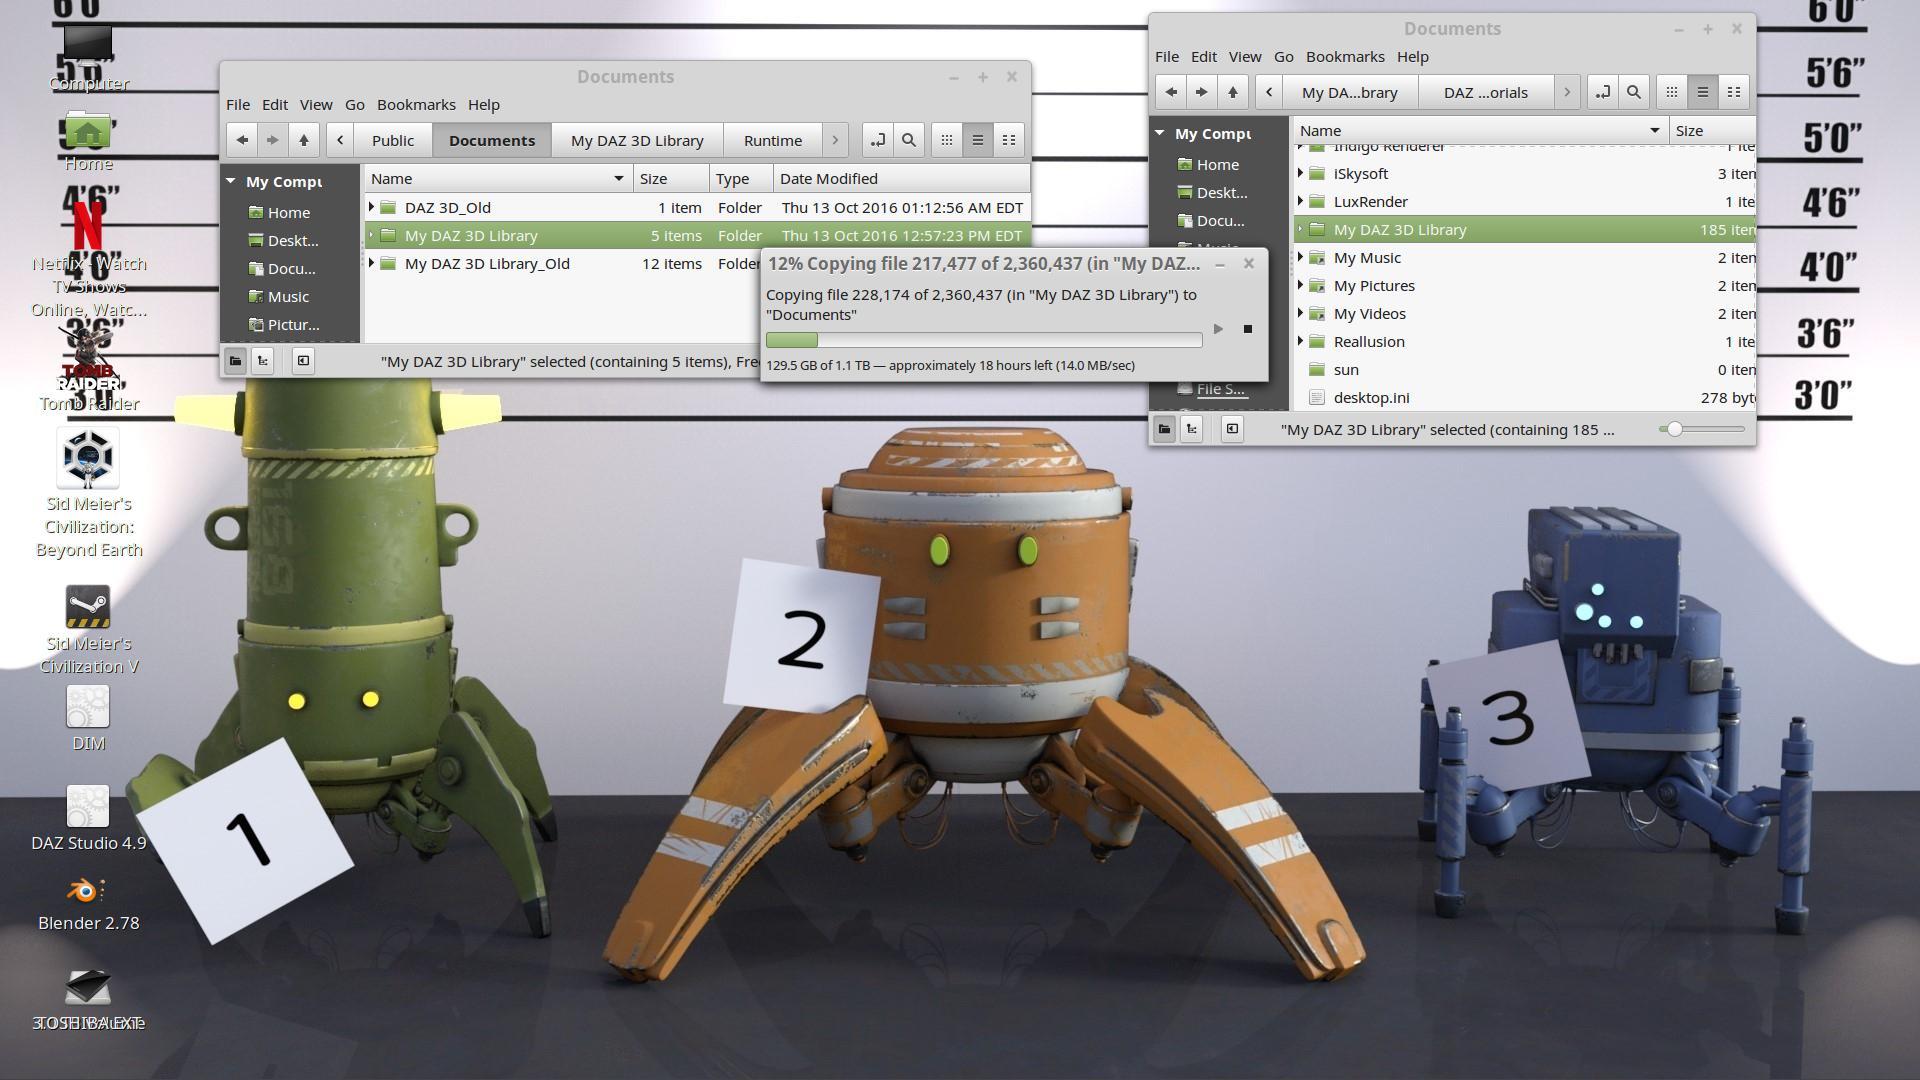Expand My DAZ 3D Library_Old folder
The image size is (1920, 1080).
[372, 264]
